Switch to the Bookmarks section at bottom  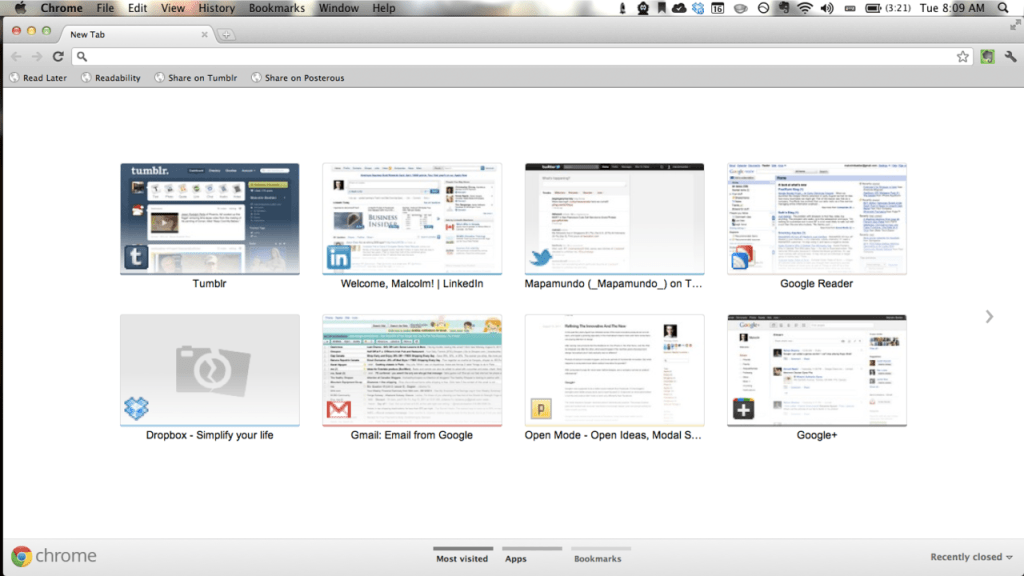(597, 558)
